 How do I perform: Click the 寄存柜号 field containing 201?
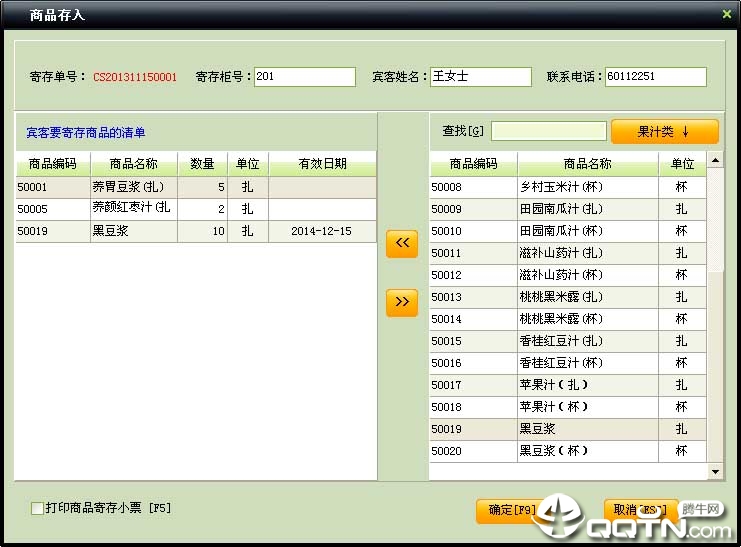point(304,77)
